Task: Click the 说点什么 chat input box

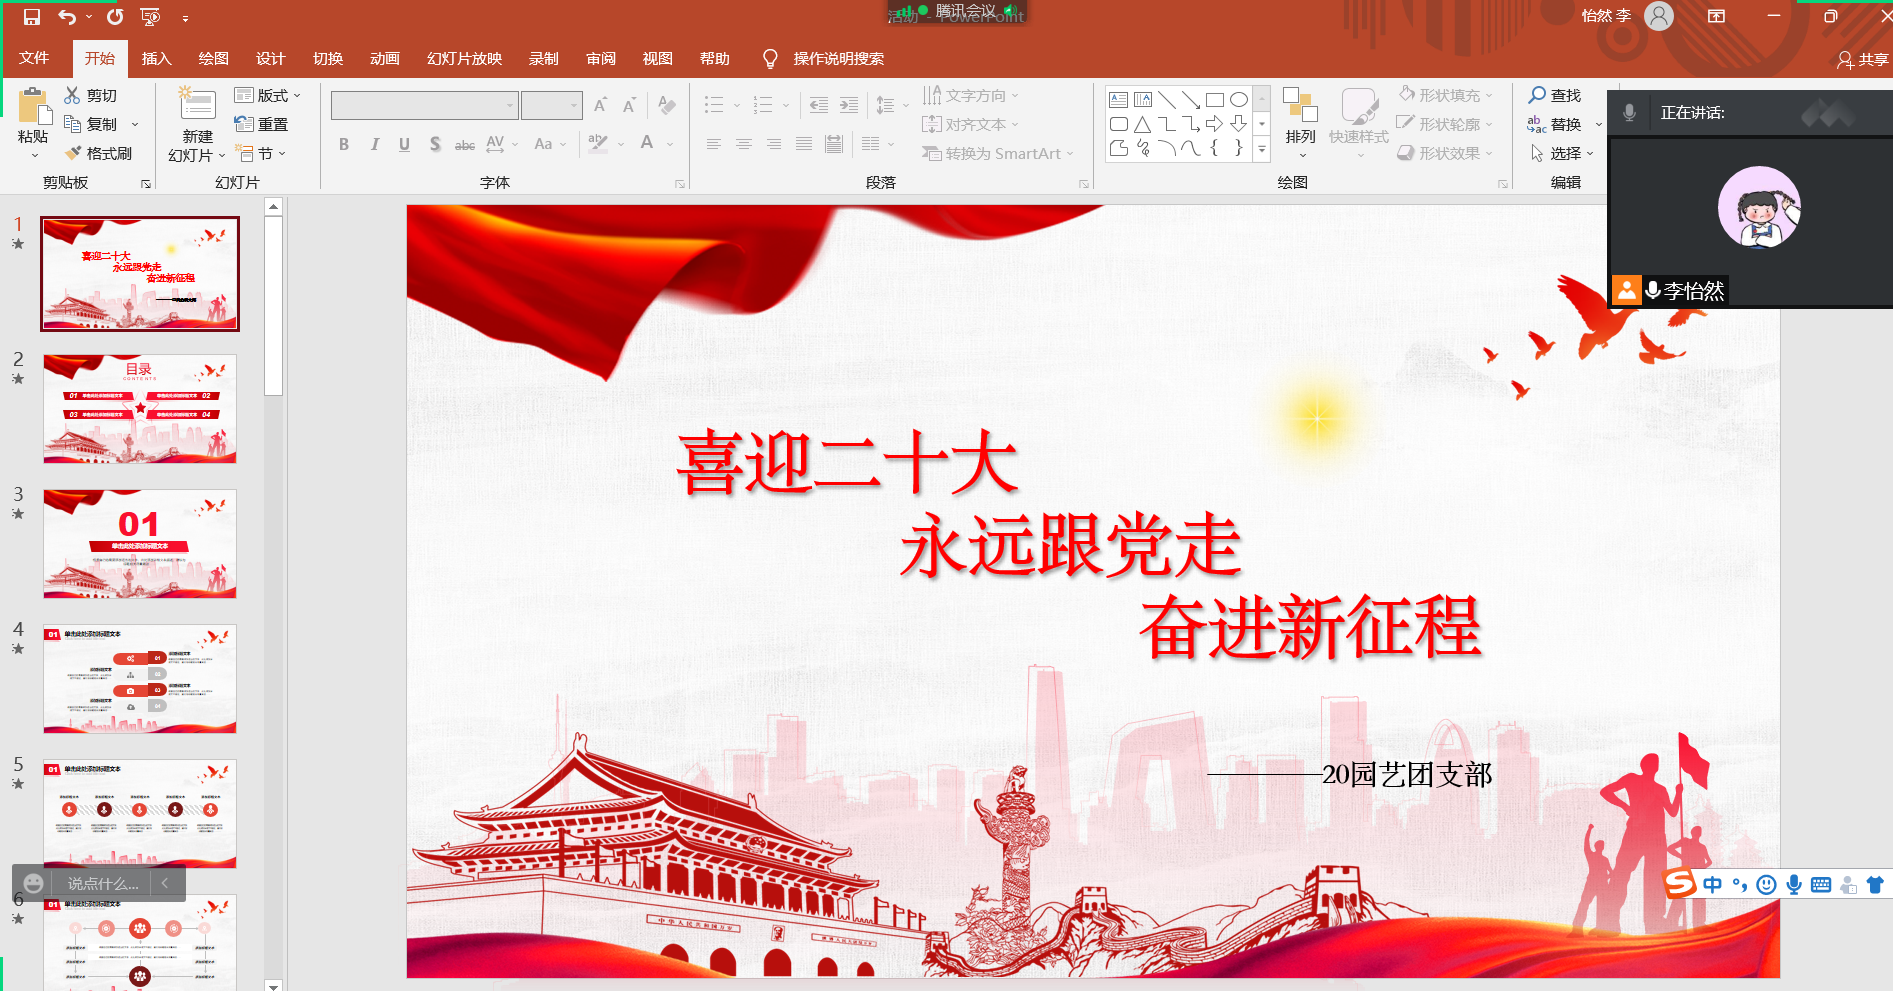Action: [x=103, y=883]
